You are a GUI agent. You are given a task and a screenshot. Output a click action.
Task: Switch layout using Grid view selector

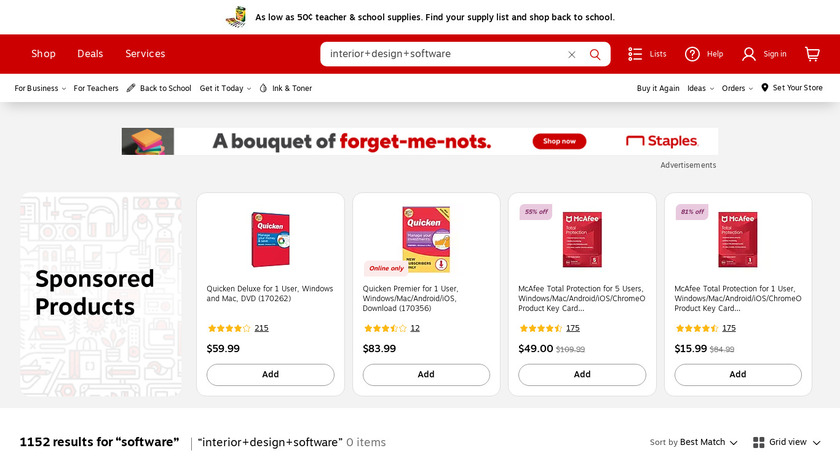pos(787,442)
